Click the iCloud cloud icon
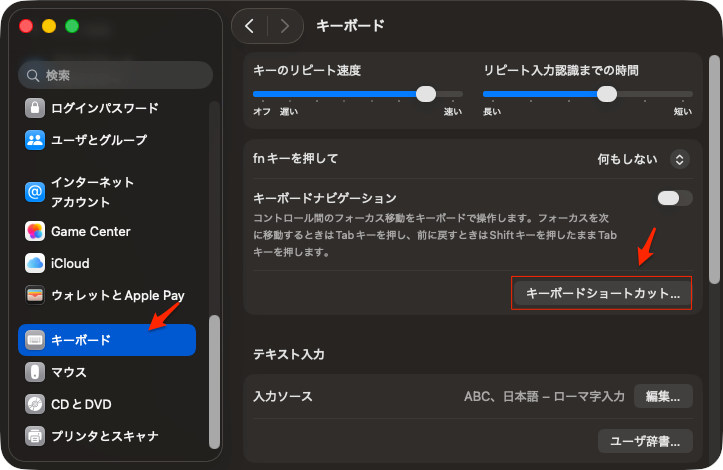 (x=35, y=263)
